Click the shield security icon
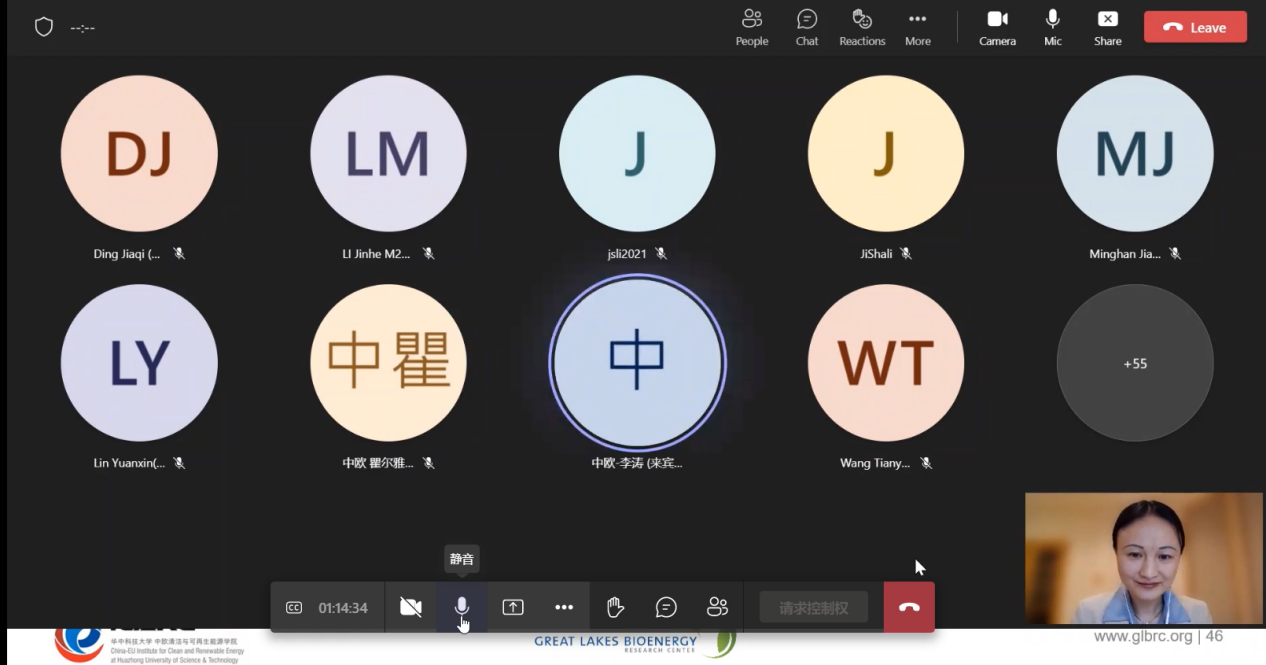Screen dimensions: 1266x665 (x=44, y=27)
